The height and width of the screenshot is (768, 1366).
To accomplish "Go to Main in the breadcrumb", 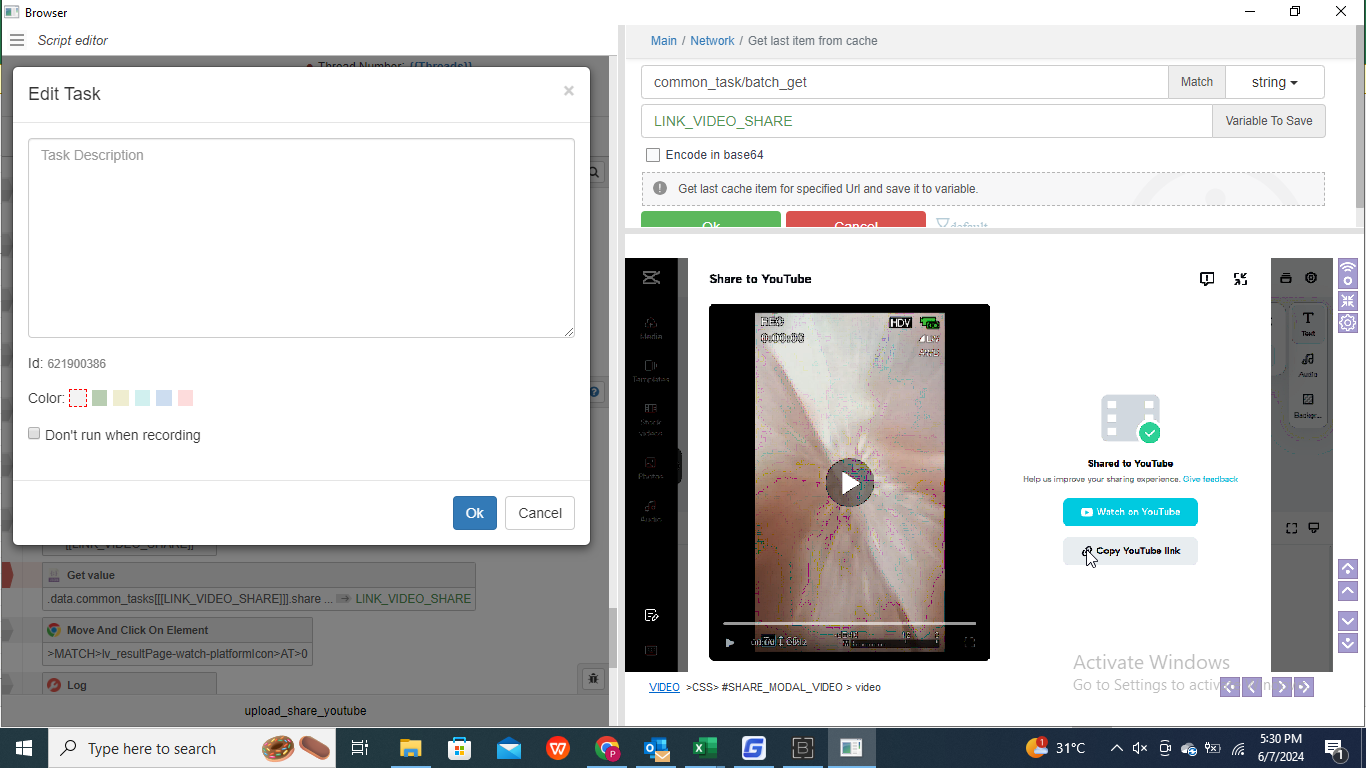I will [663, 41].
